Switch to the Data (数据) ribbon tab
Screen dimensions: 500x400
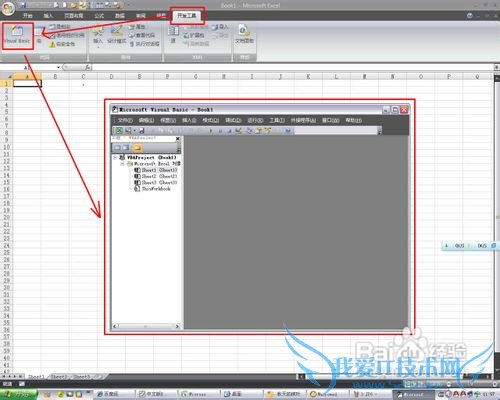tap(120, 16)
